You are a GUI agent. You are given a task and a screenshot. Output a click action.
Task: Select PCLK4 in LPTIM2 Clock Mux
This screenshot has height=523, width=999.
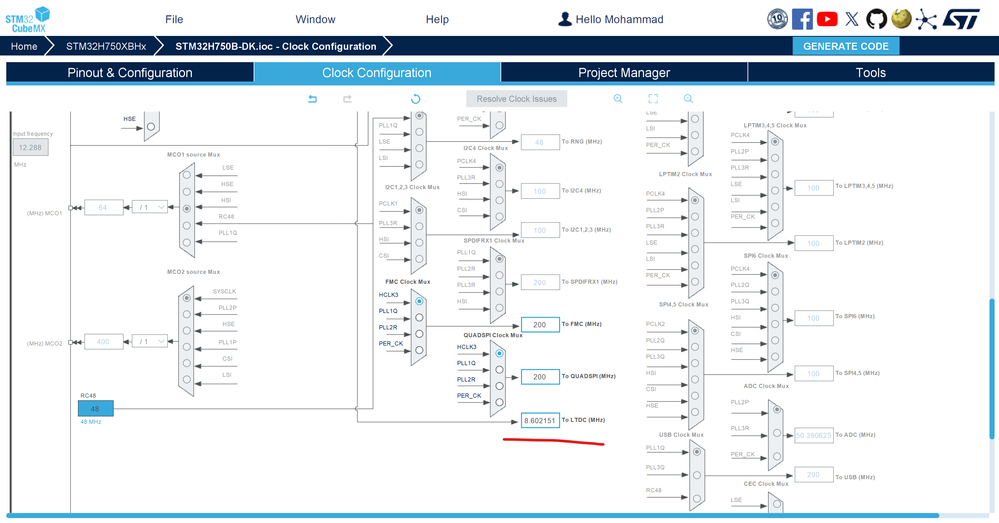tap(695, 200)
